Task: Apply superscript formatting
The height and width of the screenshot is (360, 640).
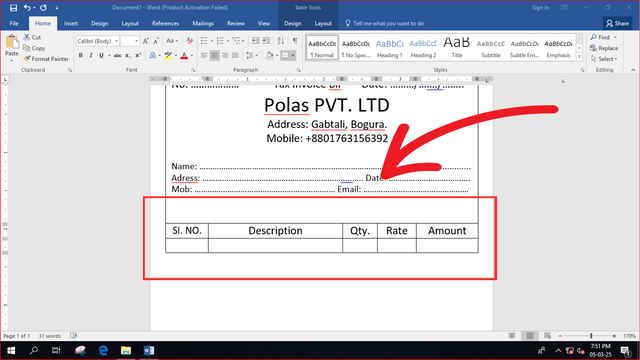Action: pos(138,56)
